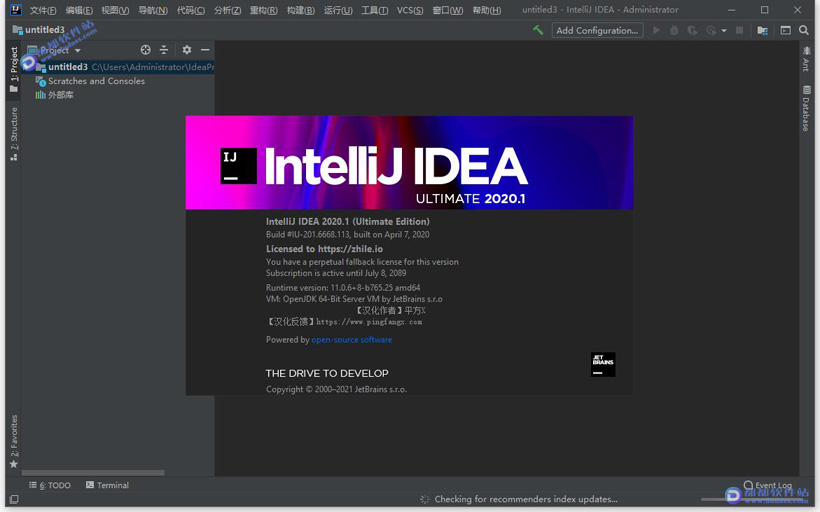Click Add Configuration button
Screen dimensions: 820x512
[597, 30]
